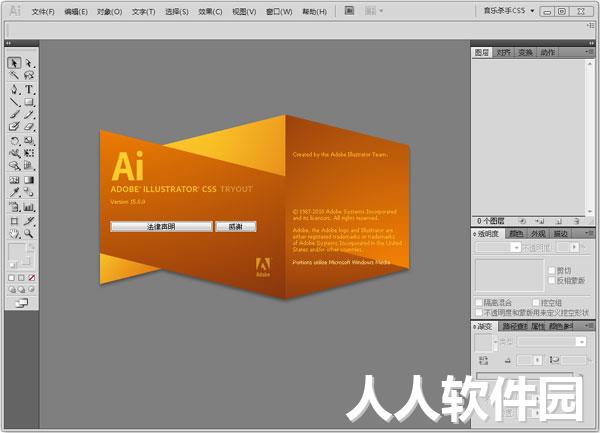This screenshot has width=600, height=433.
Task: Select the Line Segment tool
Action: pos(14,102)
